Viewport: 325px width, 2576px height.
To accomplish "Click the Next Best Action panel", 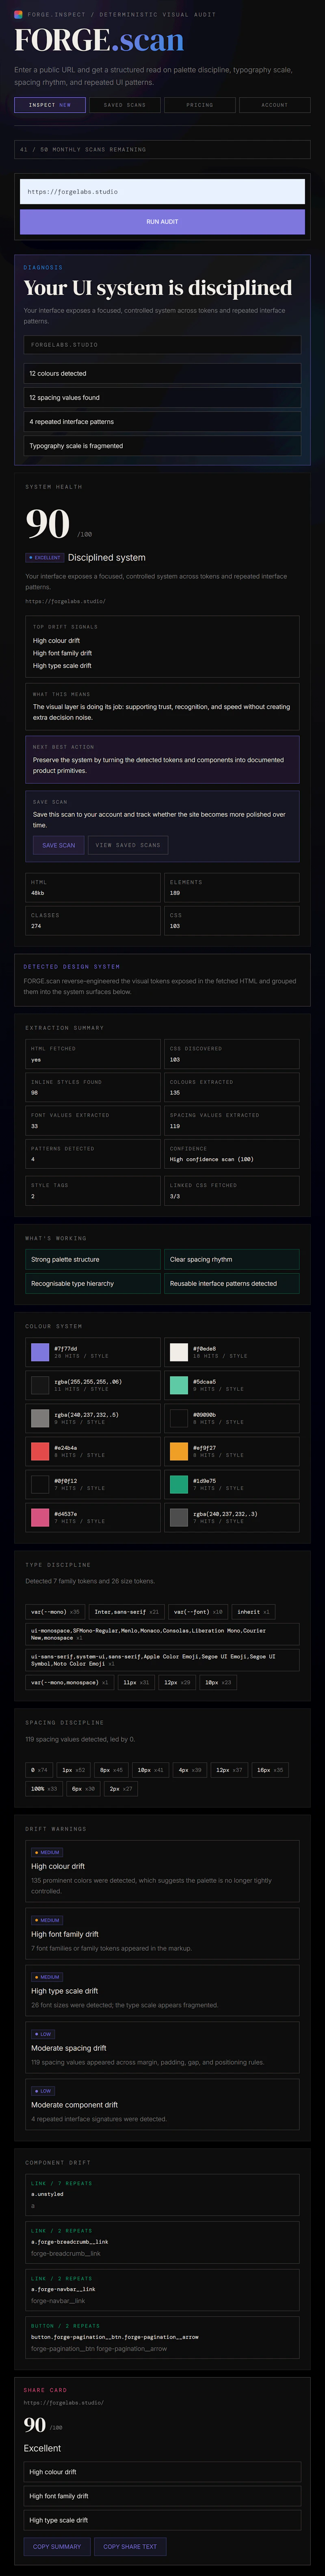I will tap(162, 759).
